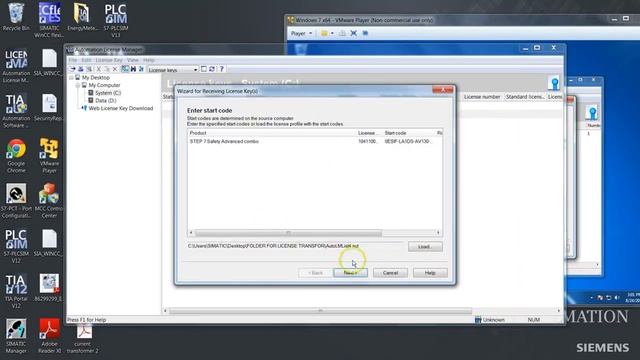The width and height of the screenshot is (640, 360).
Task: Click License Manager bottom horizontal scrollbar
Action: [320, 311]
